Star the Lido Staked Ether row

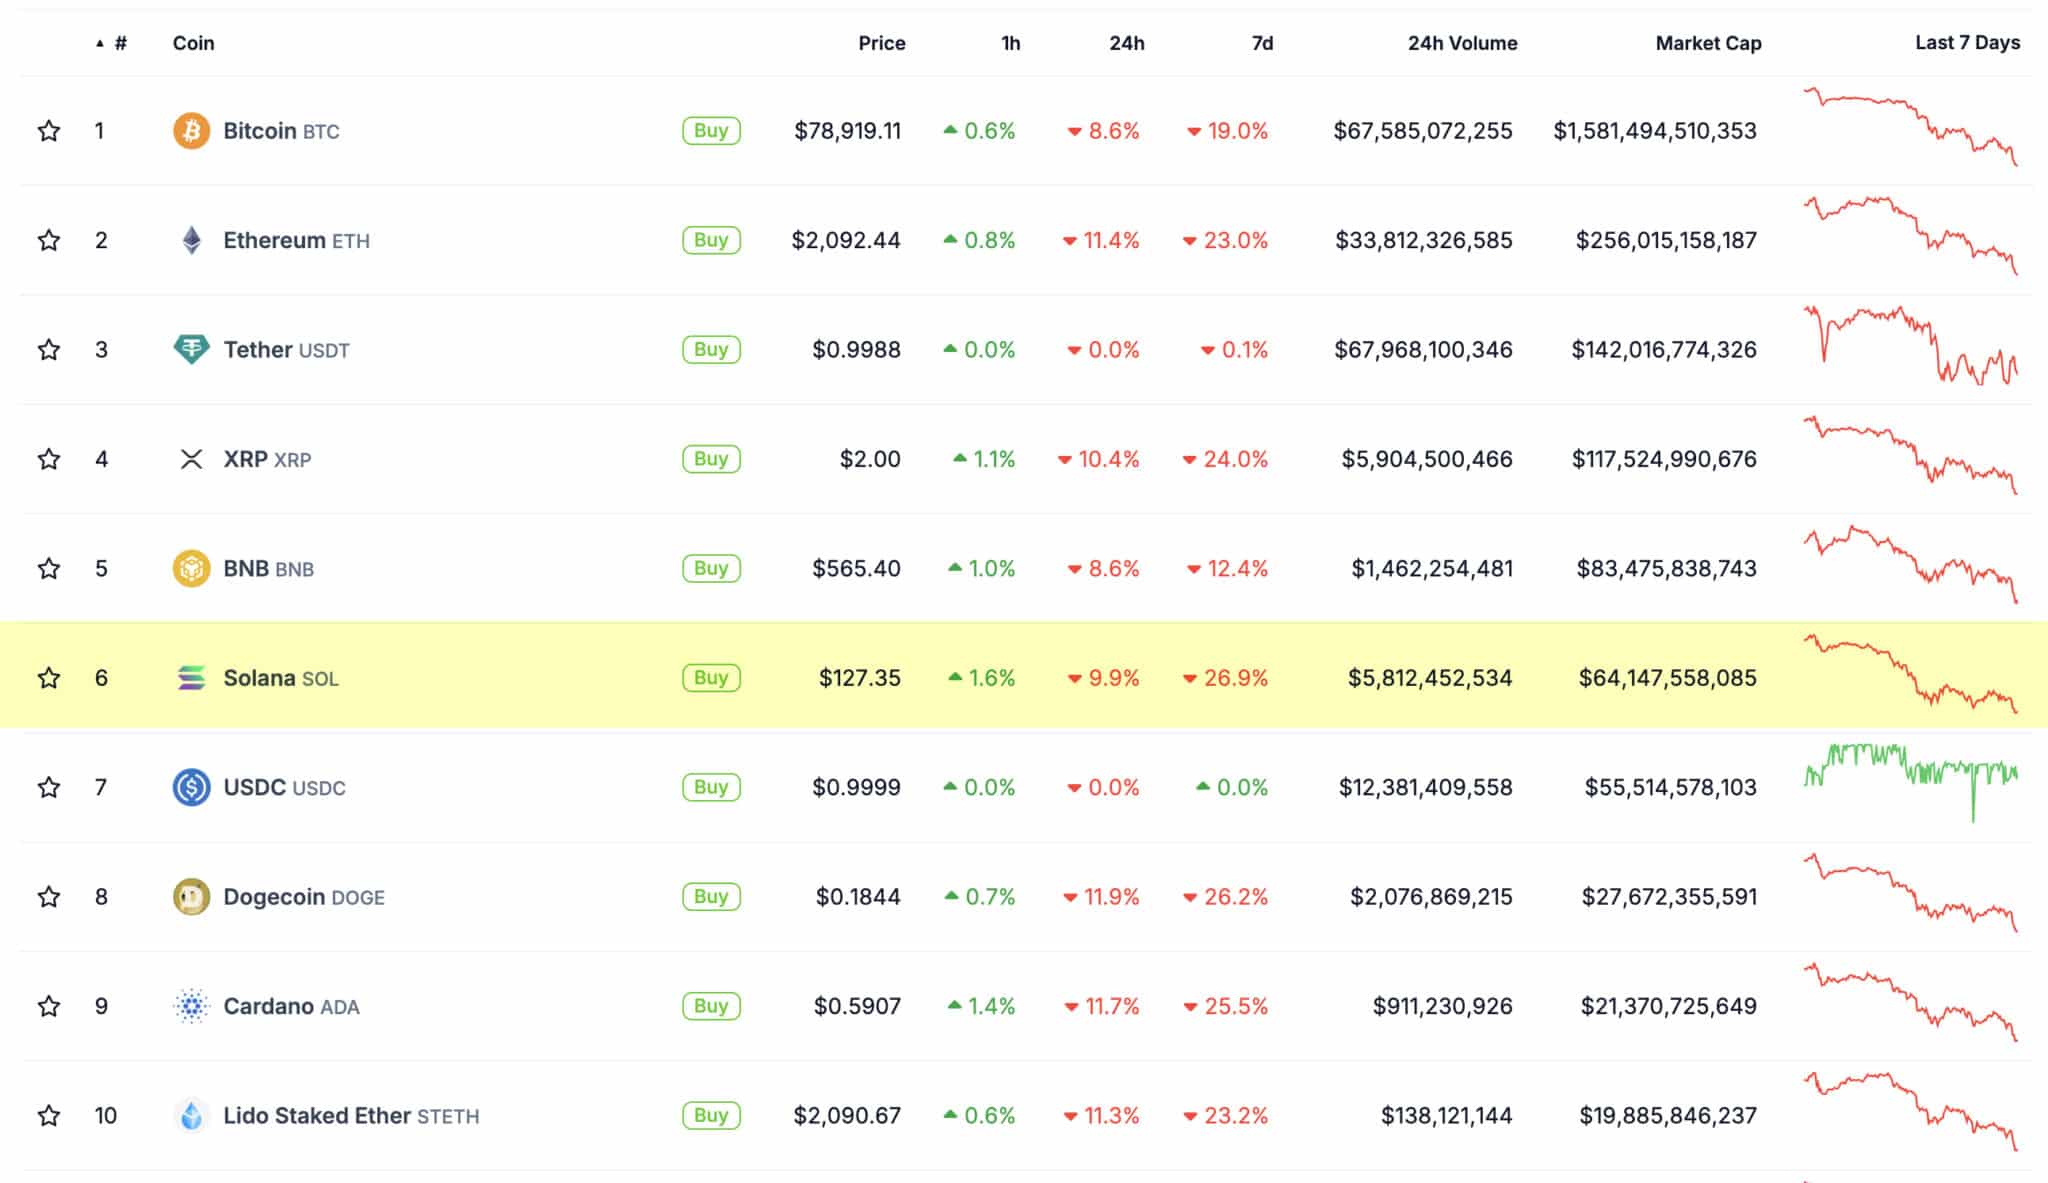(x=49, y=1115)
